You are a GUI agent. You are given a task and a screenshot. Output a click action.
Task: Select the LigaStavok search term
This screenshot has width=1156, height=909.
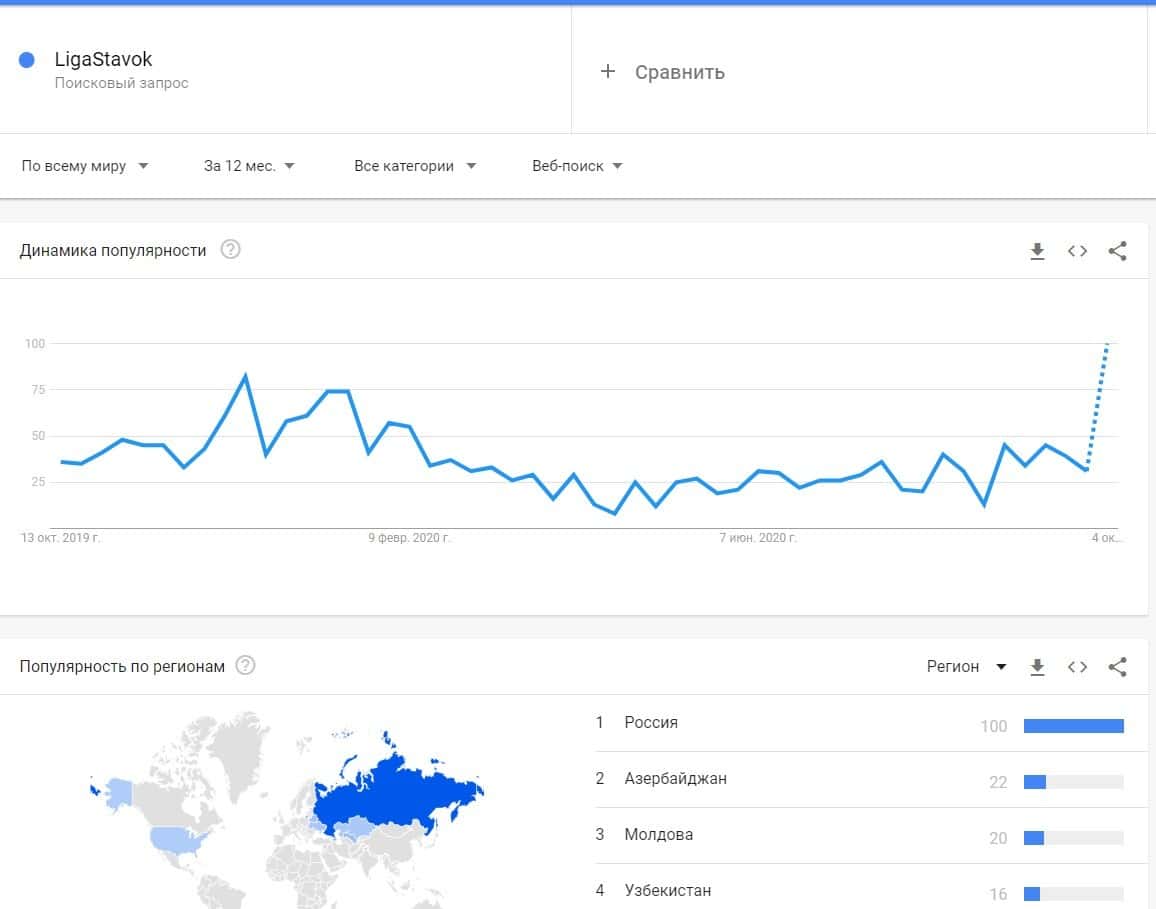coord(104,60)
